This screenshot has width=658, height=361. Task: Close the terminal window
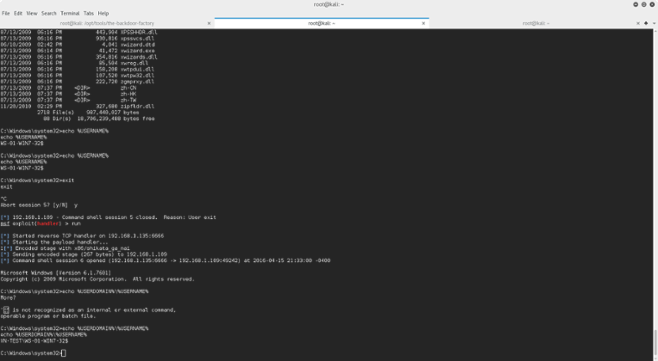coord(652,4)
